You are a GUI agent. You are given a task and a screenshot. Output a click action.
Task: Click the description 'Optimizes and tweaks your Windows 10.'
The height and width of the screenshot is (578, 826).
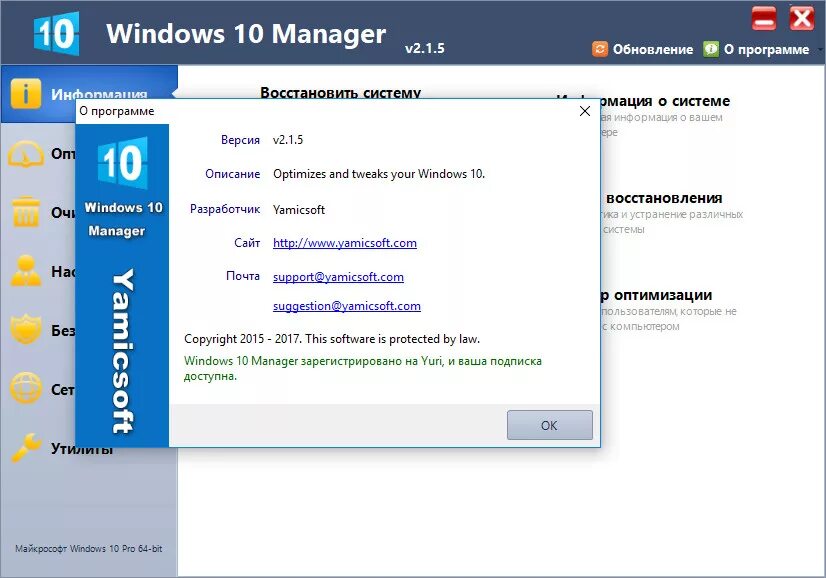[379, 174]
